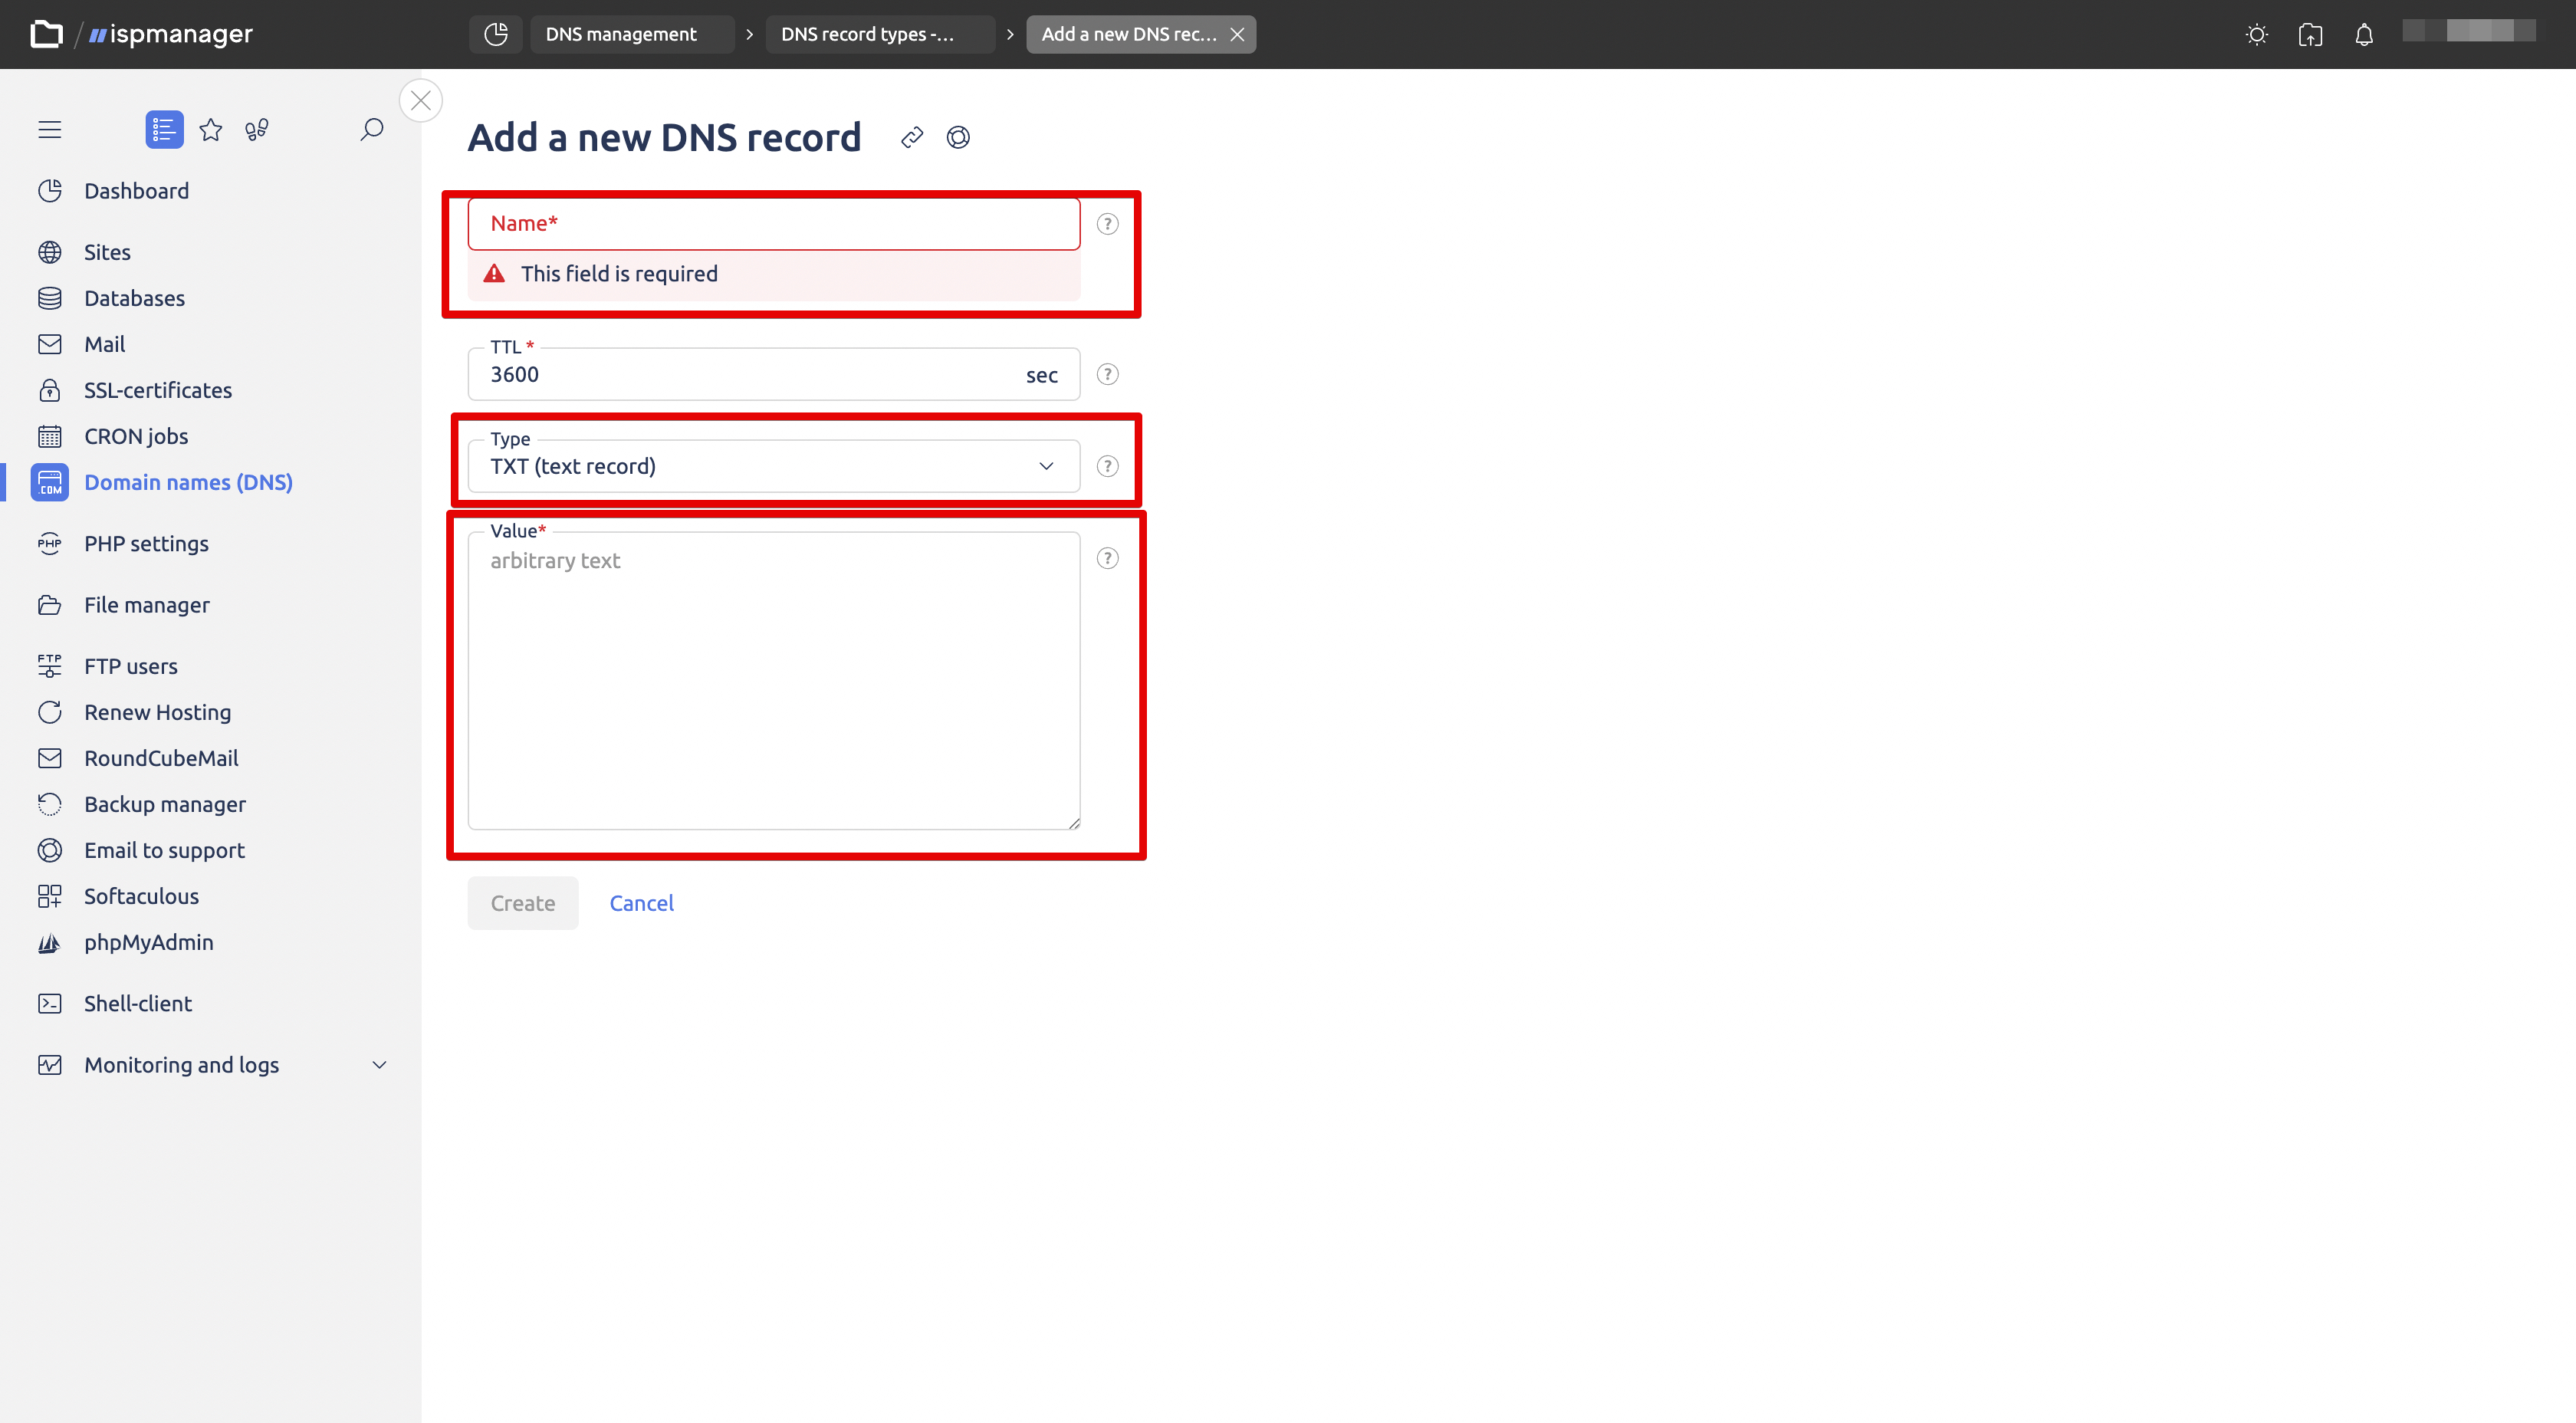Switch to DNS management tab
The height and width of the screenshot is (1423, 2576).
point(632,34)
